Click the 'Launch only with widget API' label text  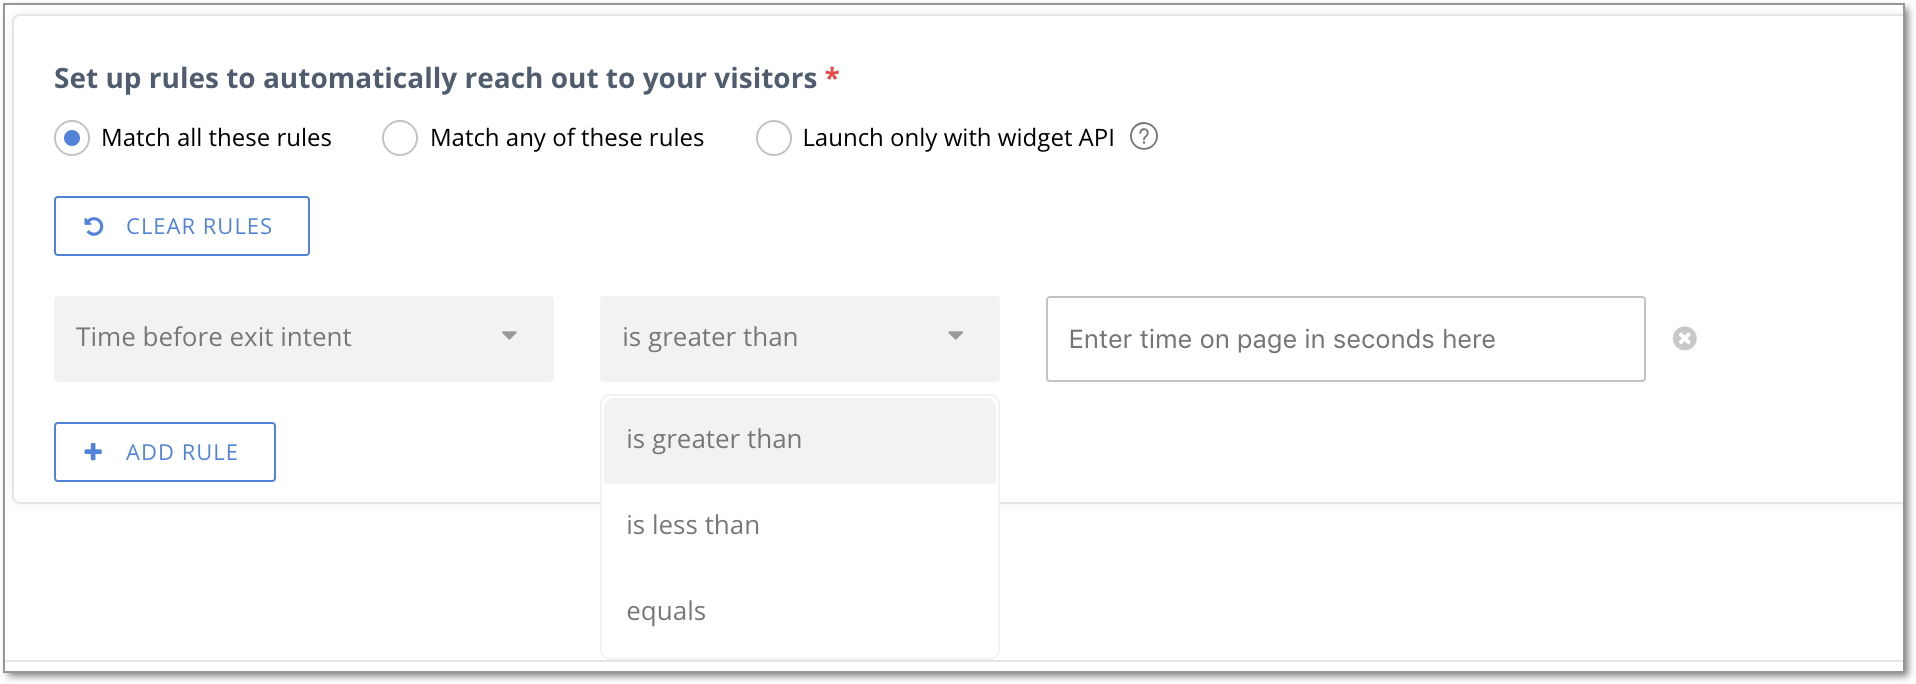[958, 138]
